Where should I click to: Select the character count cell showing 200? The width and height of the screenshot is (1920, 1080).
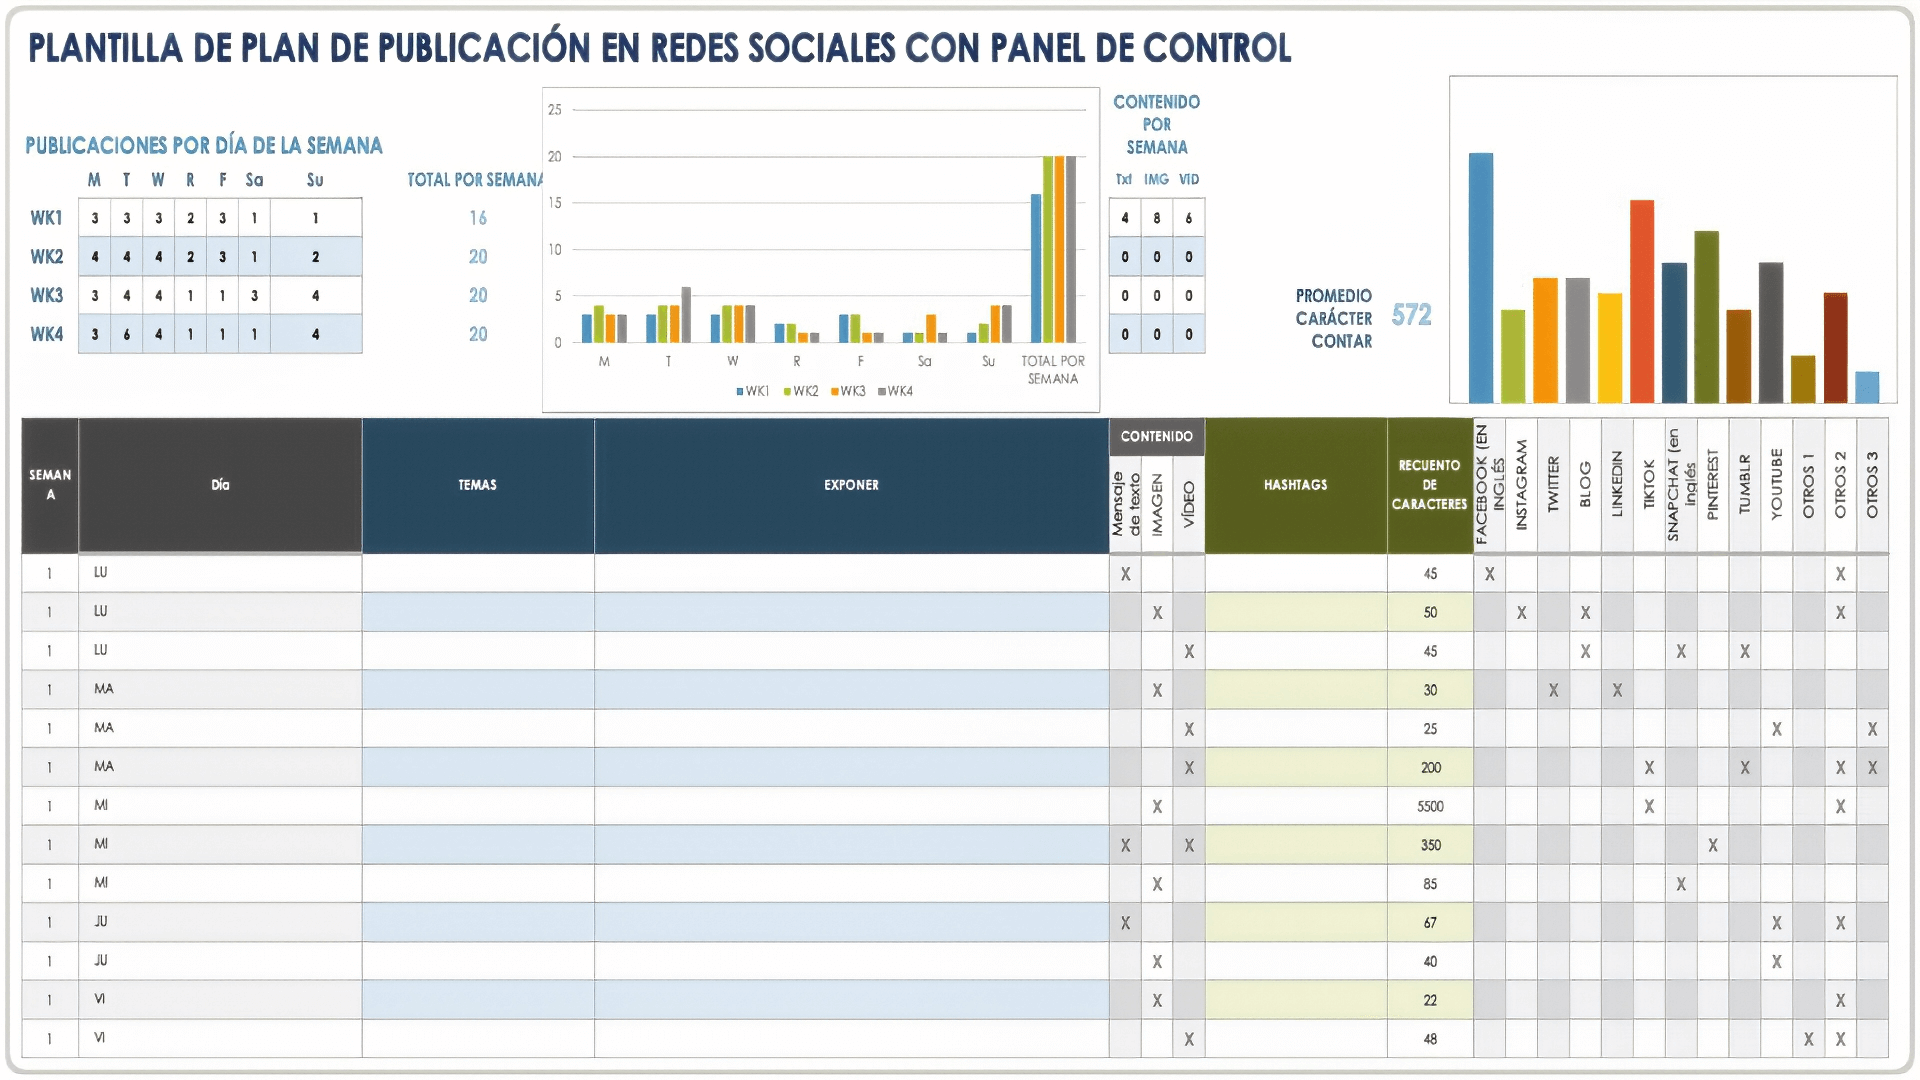tap(1430, 767)
